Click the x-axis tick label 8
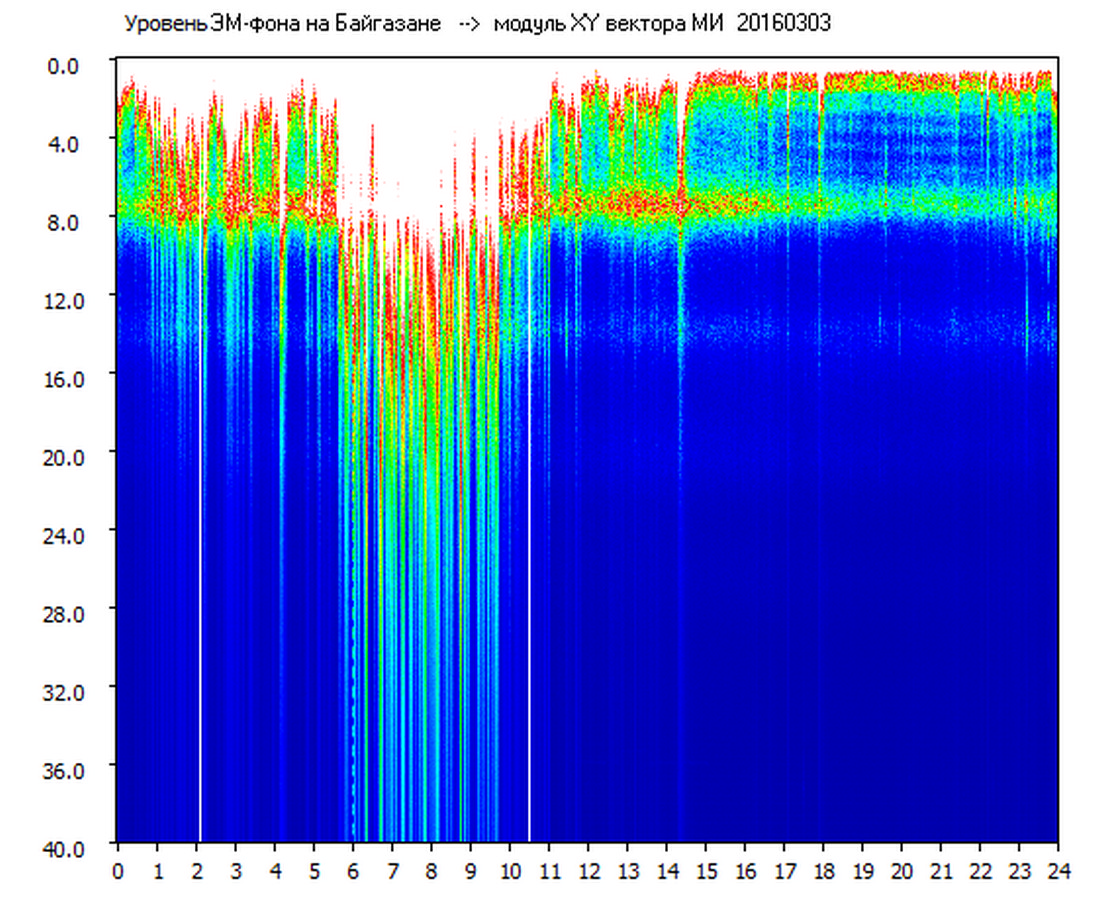 (431, 871)
